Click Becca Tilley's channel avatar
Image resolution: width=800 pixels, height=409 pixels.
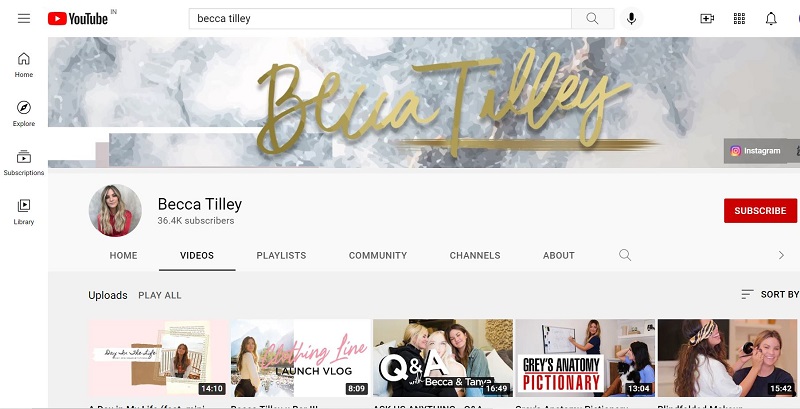(115, 210)
